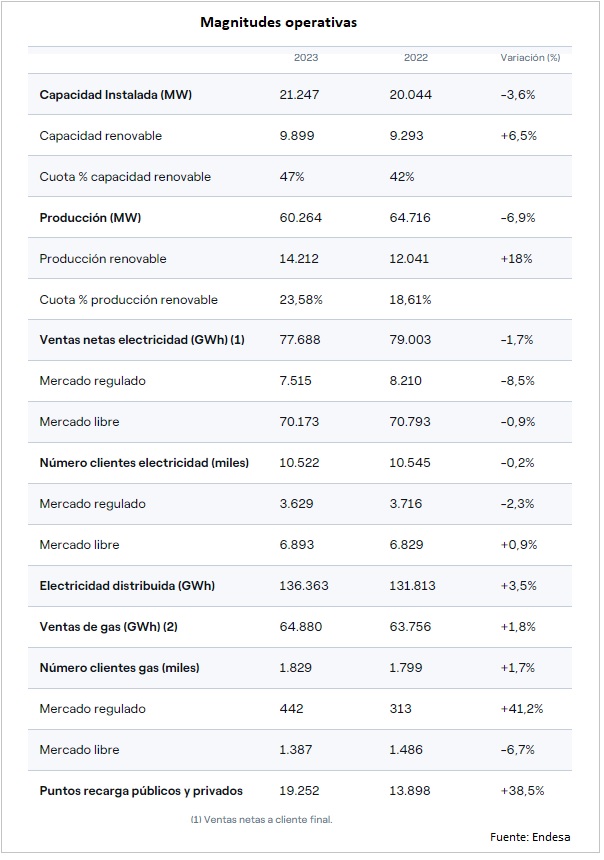Select the +41,2% gas regulated variation

click(521, 709)
